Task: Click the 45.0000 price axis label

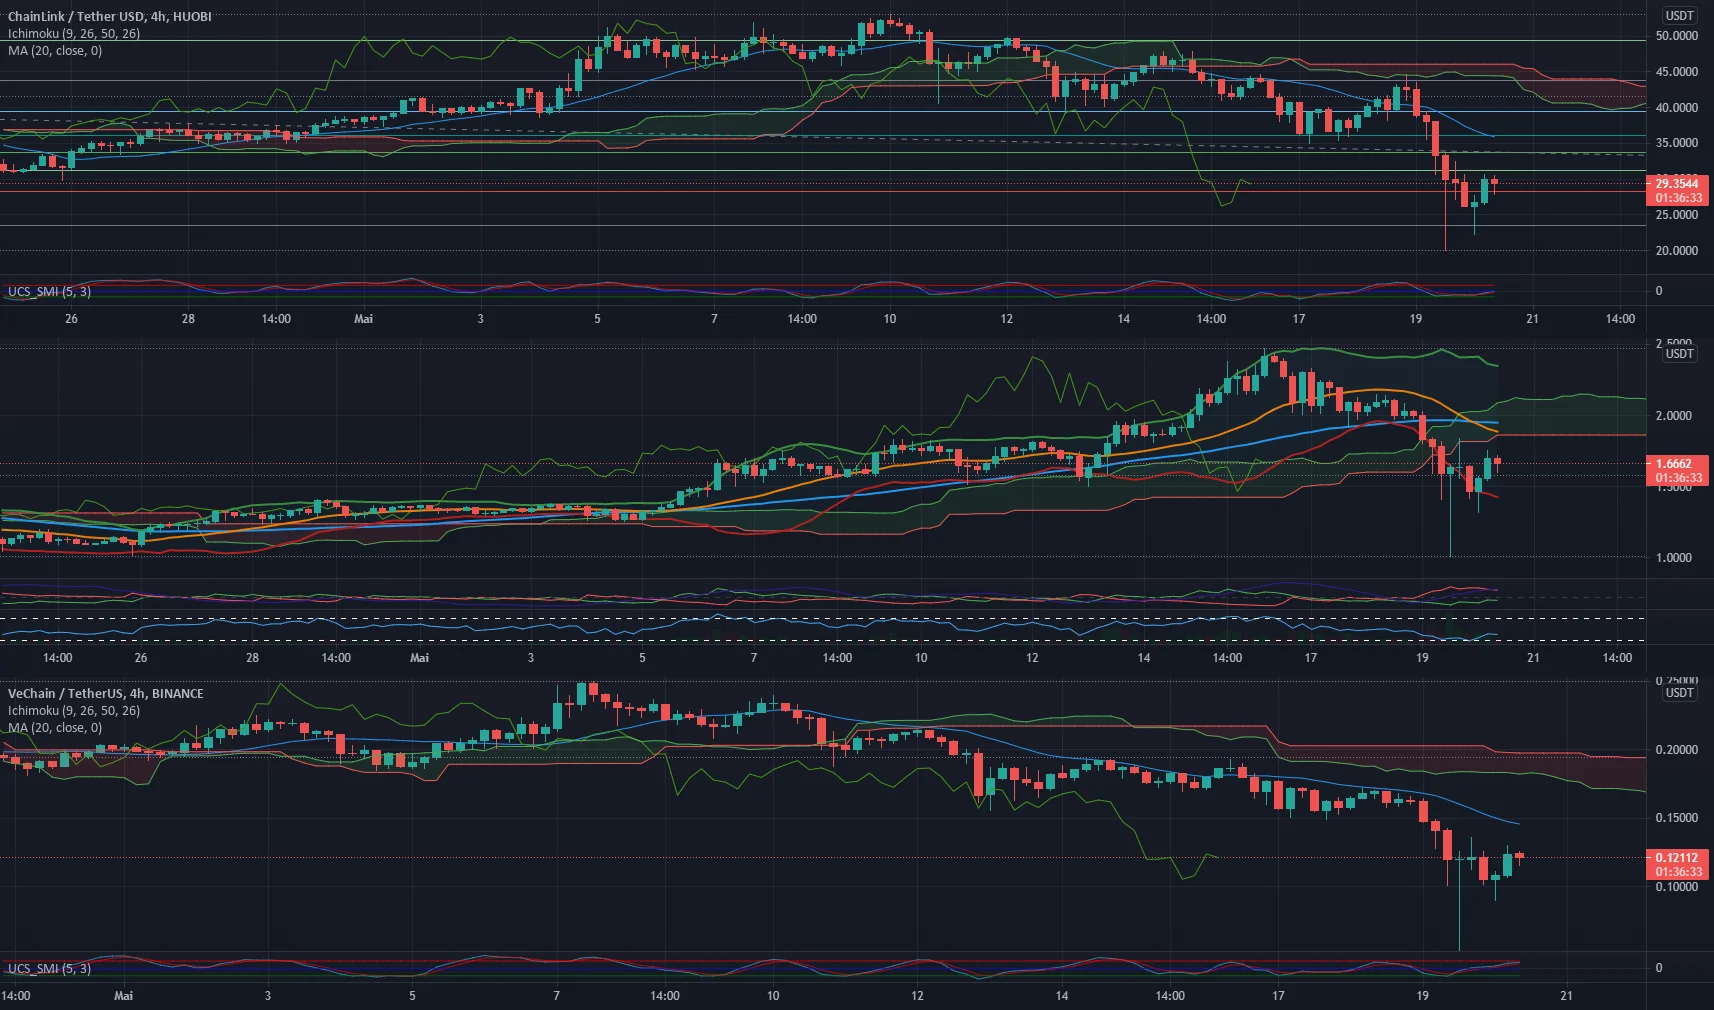Action: 1677,72
